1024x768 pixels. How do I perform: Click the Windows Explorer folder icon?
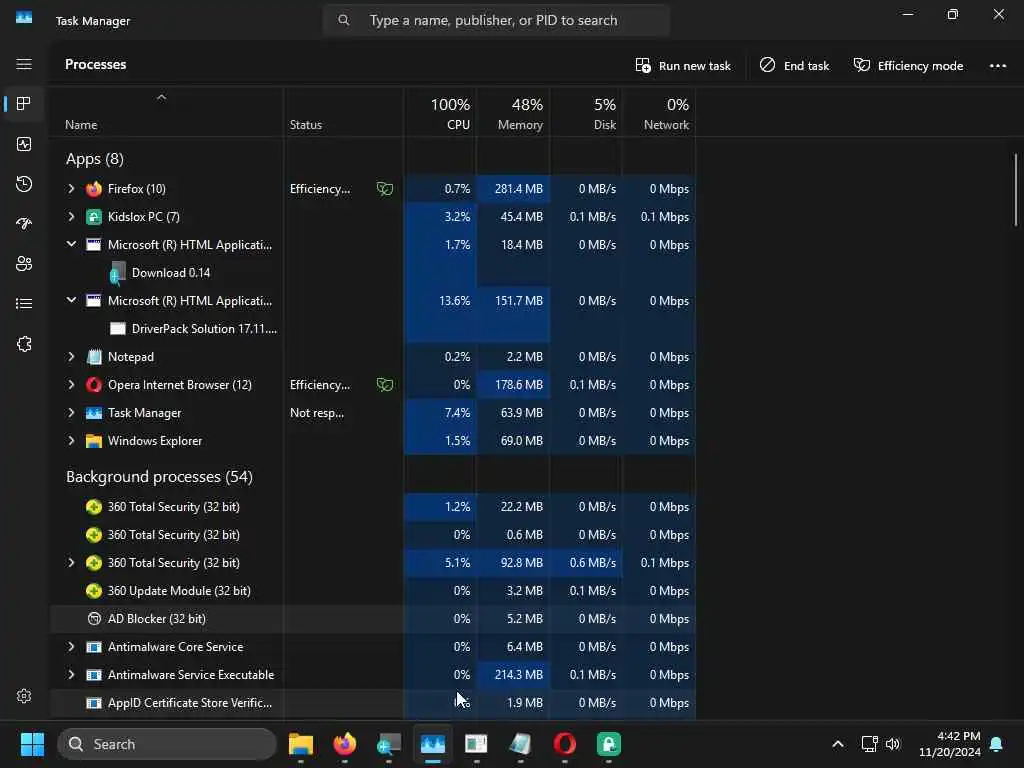(x=94, y=441)
